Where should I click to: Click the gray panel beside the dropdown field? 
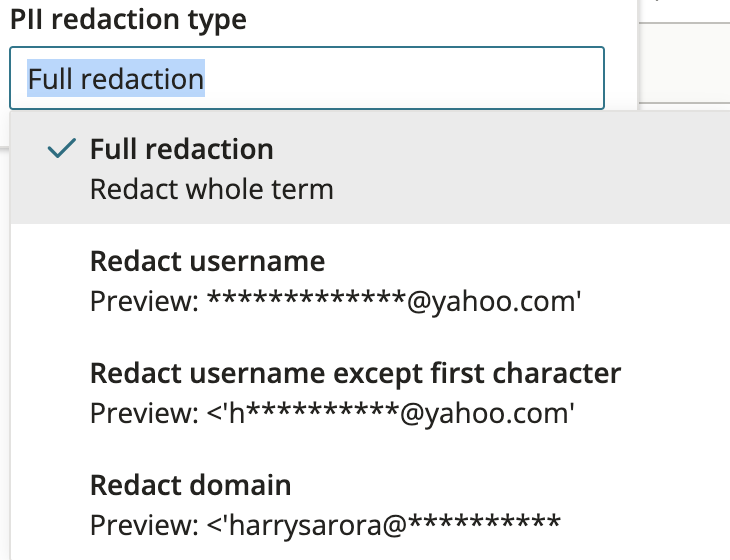click(684, 63)
